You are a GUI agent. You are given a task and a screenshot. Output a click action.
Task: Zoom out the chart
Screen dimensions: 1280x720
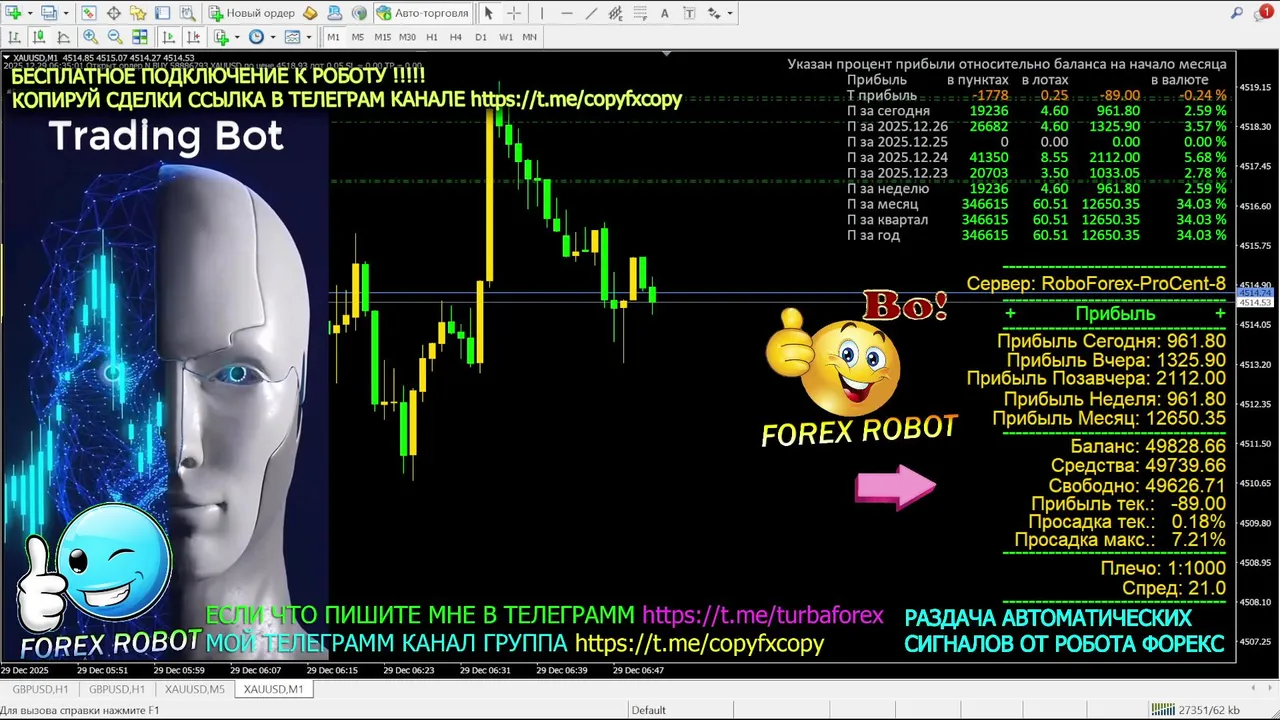115,37
